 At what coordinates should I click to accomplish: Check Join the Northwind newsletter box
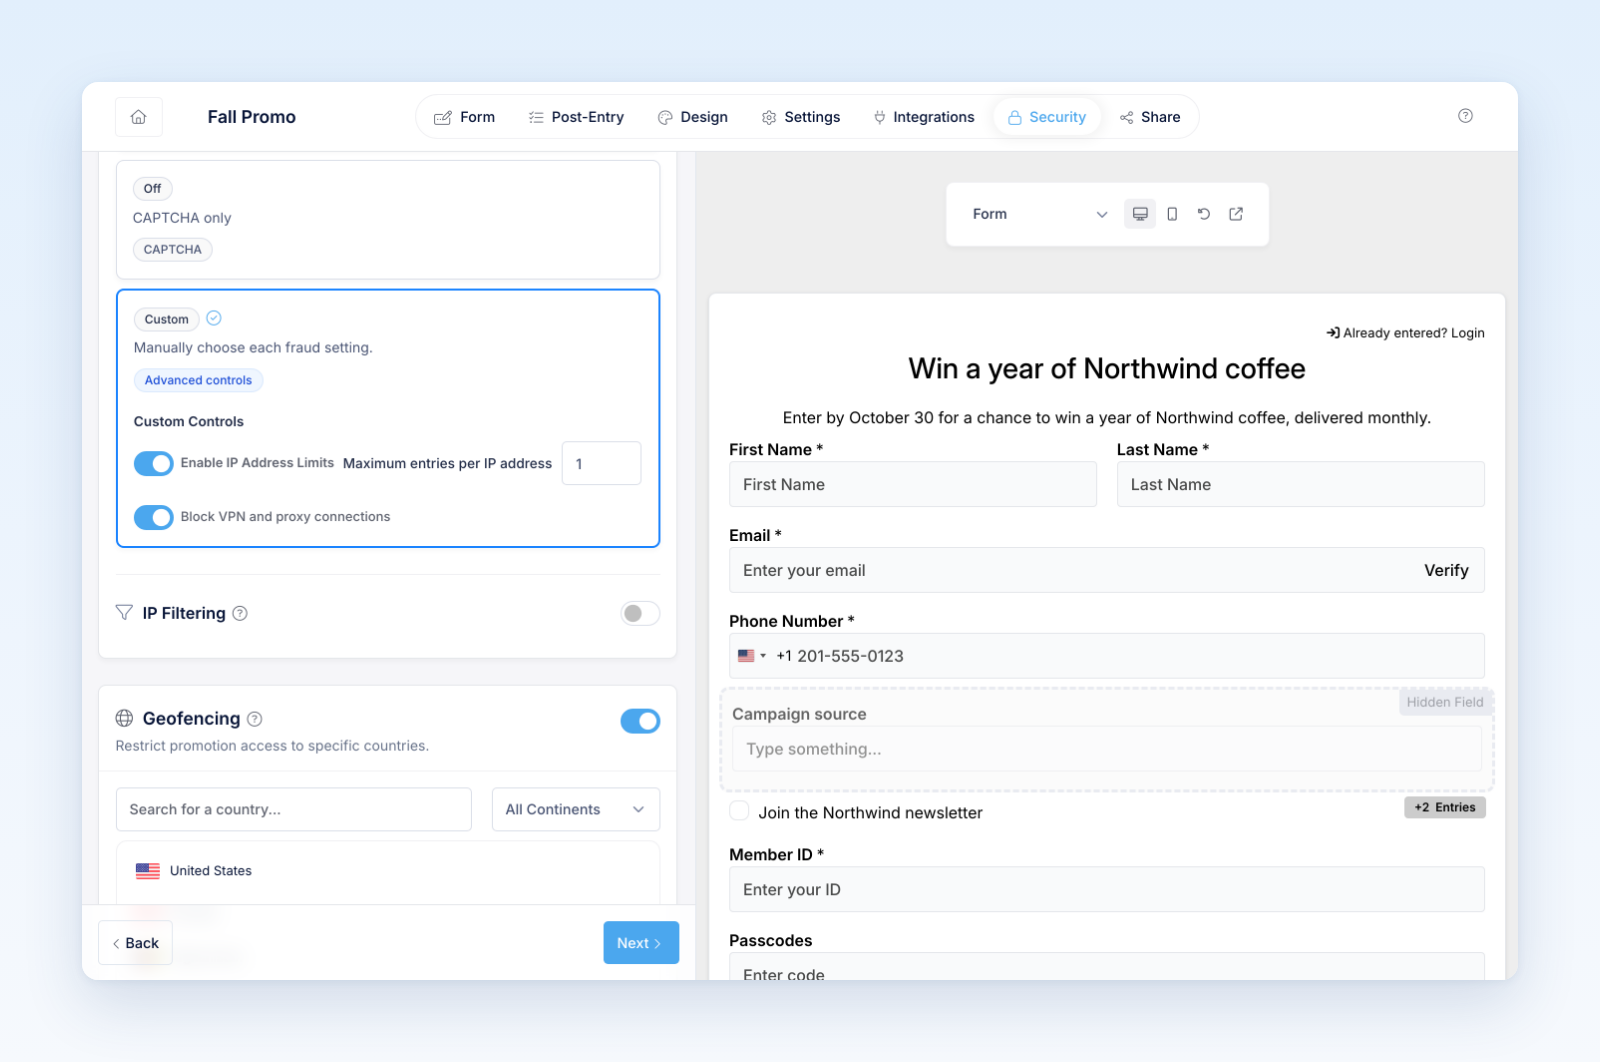739,811
